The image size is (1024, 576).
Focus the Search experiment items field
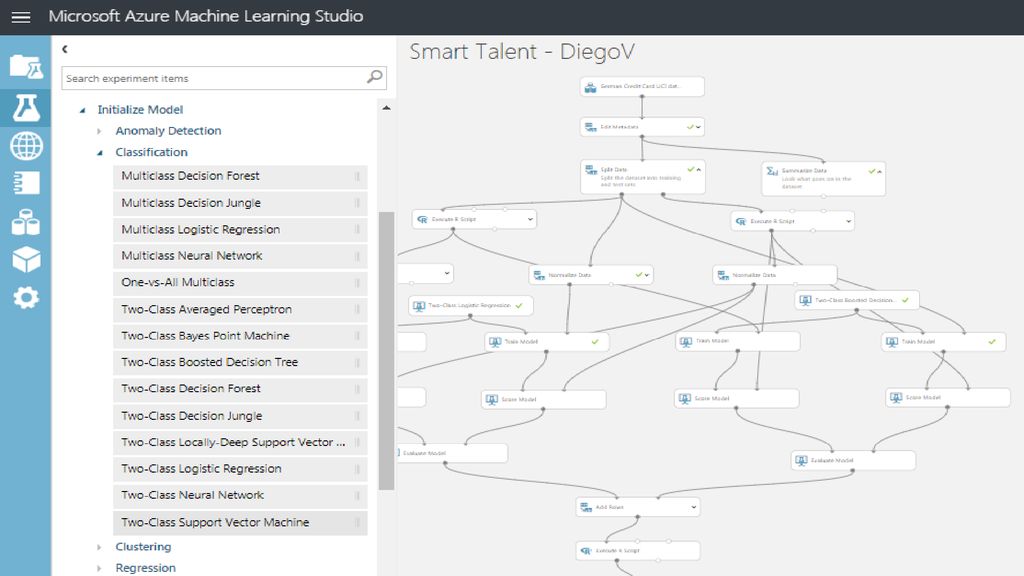(x=224, y=78)
